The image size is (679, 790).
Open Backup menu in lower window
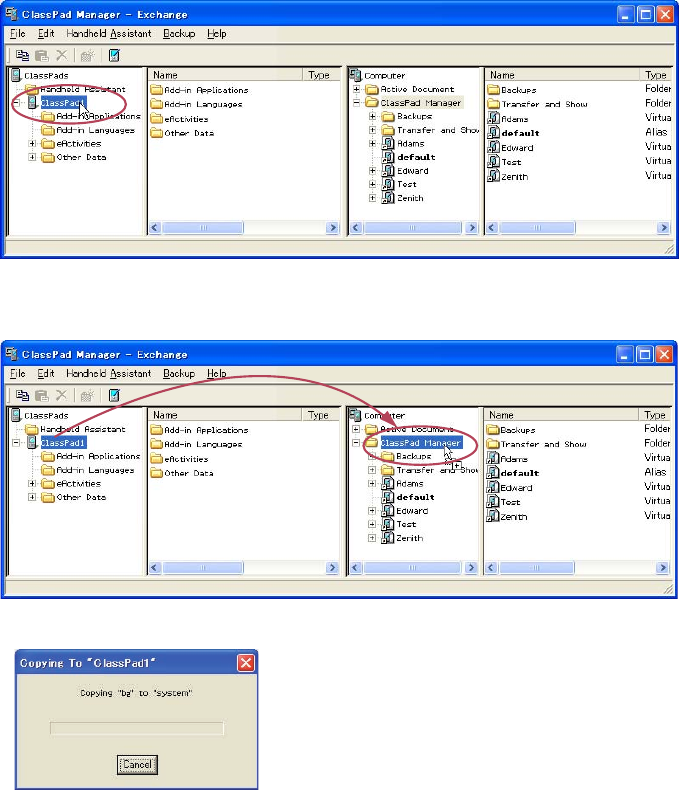(179, 374)
